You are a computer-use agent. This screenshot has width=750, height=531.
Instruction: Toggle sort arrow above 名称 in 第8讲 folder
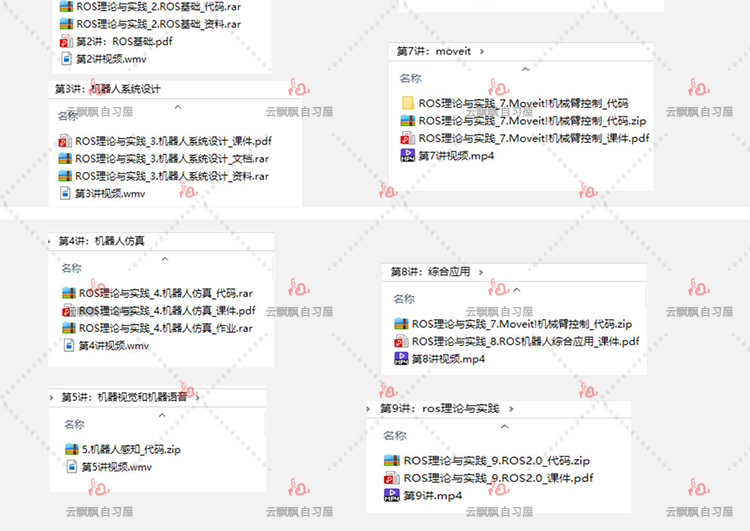tap(517, 290)
